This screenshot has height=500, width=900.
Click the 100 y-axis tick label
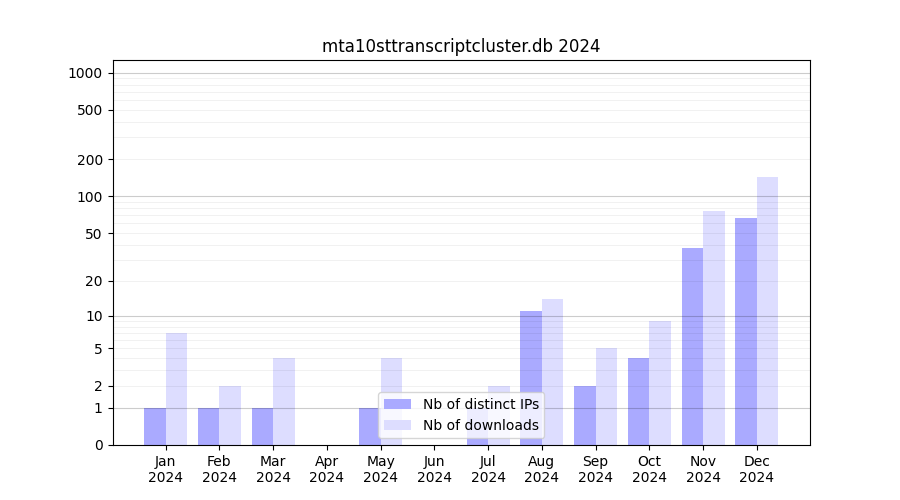pyautogui.click(x=89, y=197)
